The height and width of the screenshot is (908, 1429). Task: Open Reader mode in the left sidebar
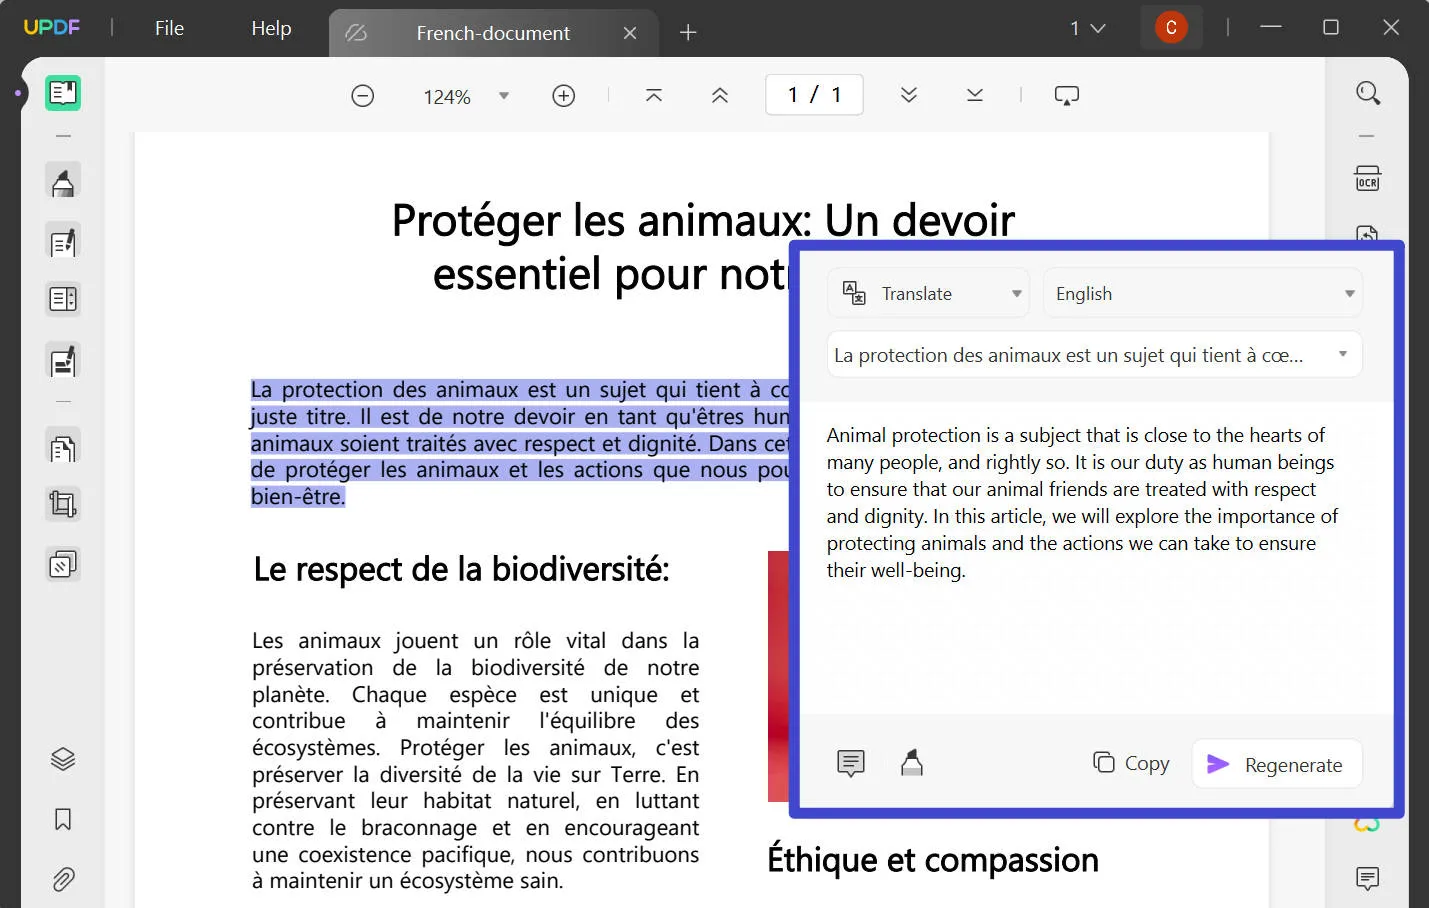coord(63,92)
